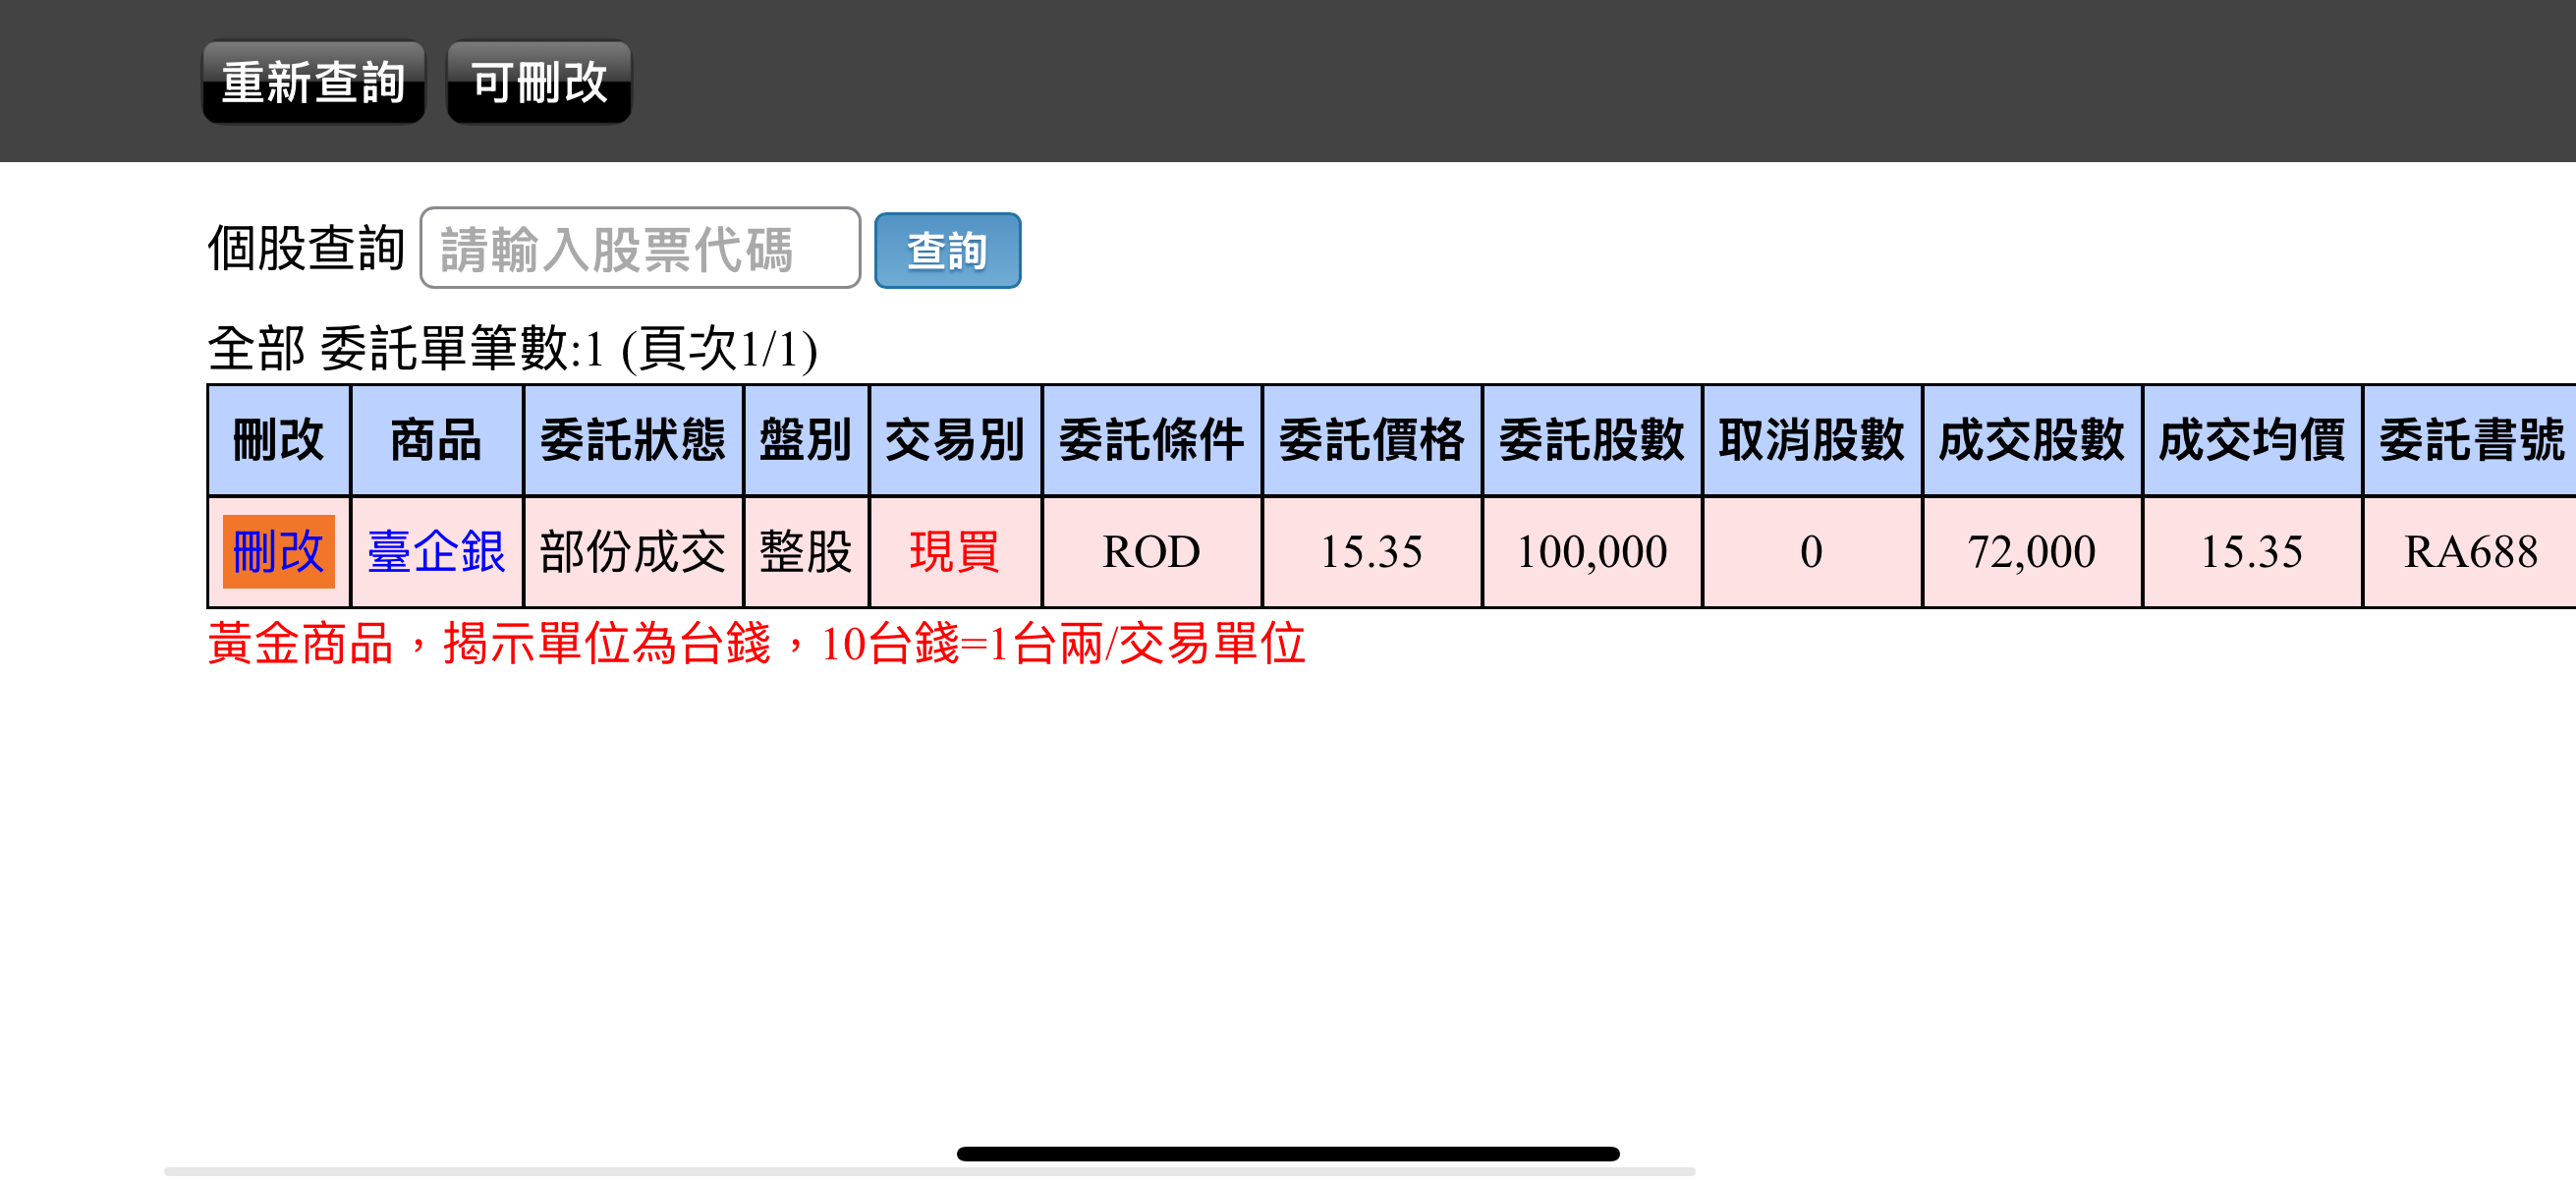Click the 72,000 filled shares cell
Screen dimensions: 2576x1185
pos(2031,551)
